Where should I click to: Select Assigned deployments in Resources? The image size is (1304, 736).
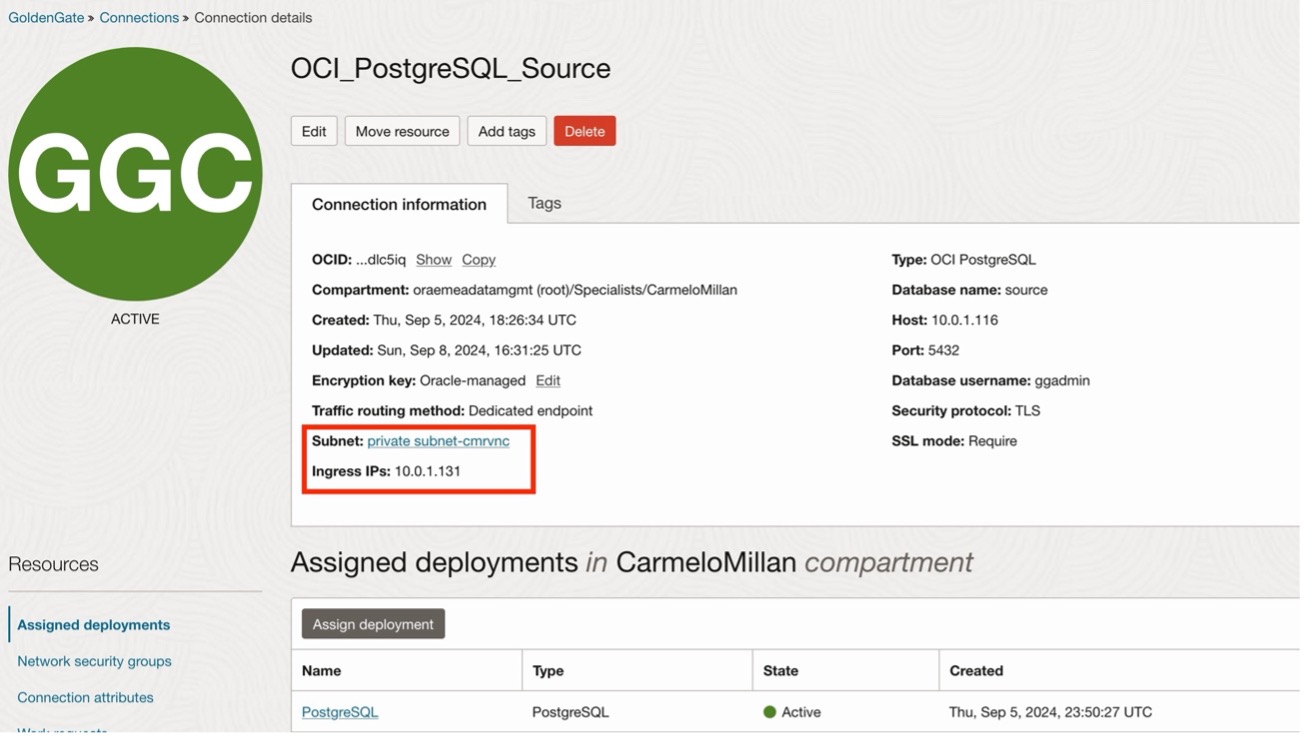94,626
